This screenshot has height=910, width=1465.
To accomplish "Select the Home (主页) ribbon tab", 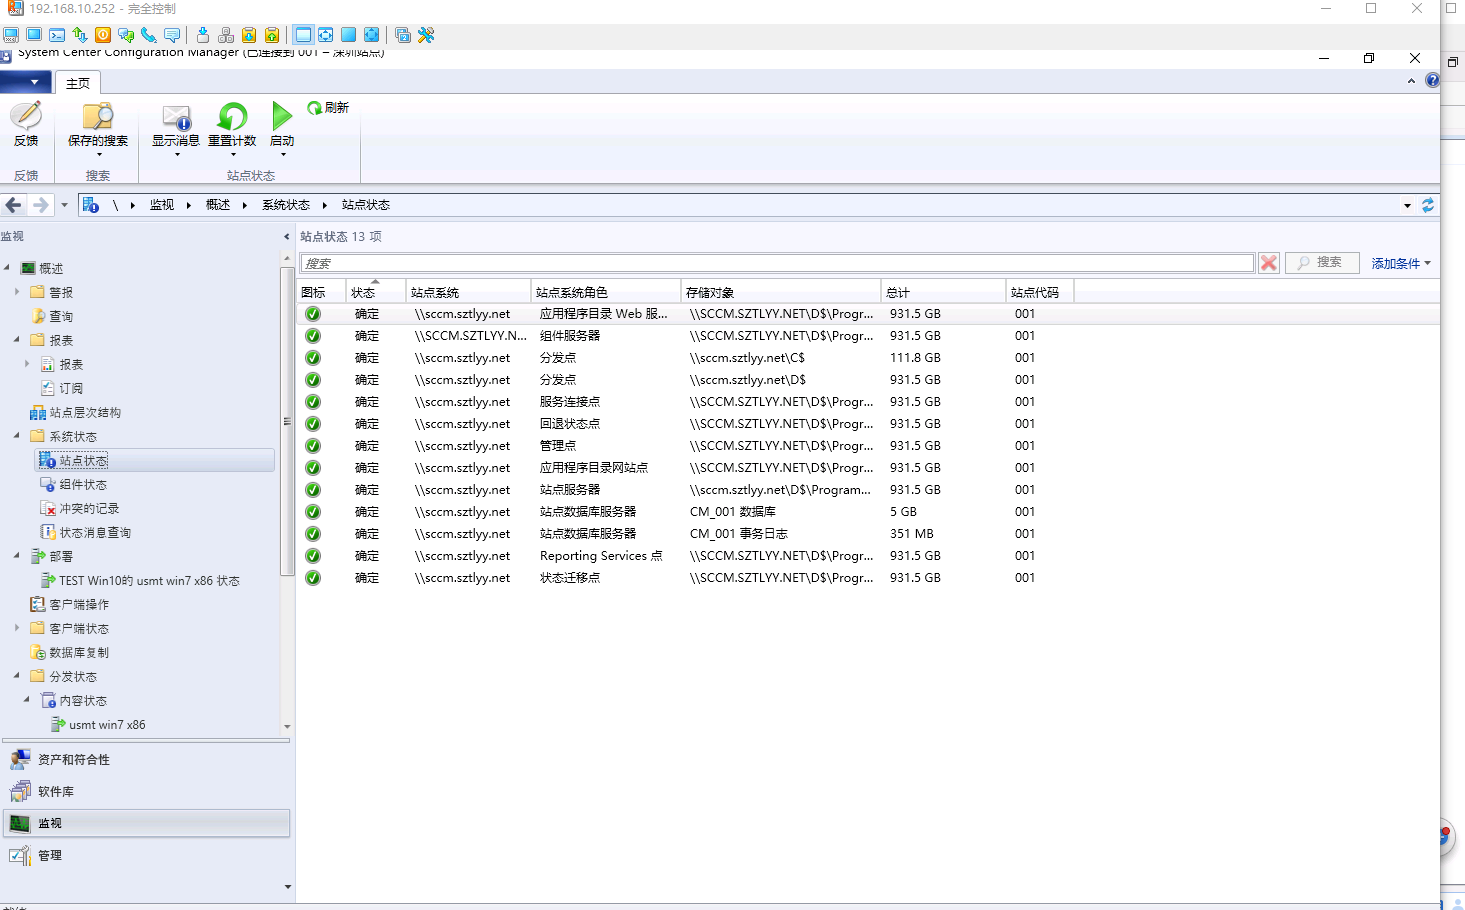I will click(x=77, y=83).
